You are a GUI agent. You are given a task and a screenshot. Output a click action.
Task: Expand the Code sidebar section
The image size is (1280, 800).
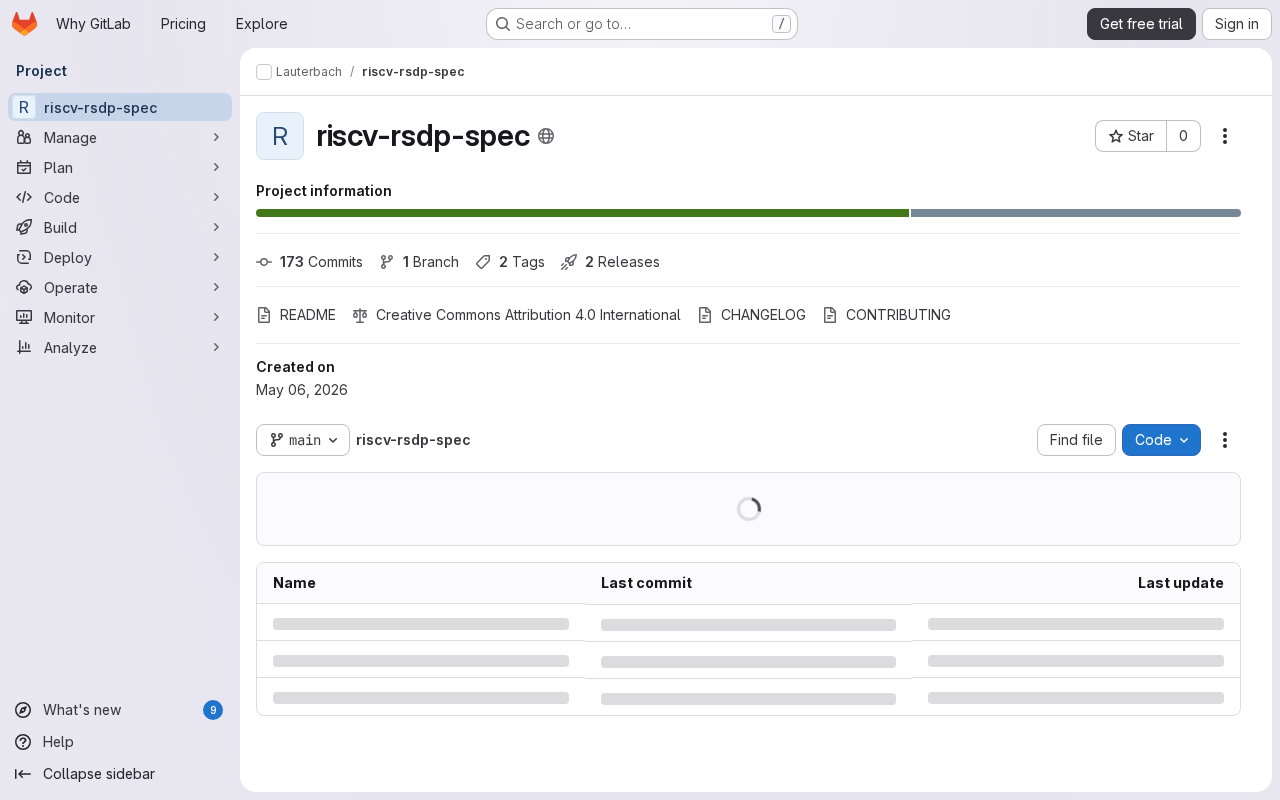tap(216, 197)
